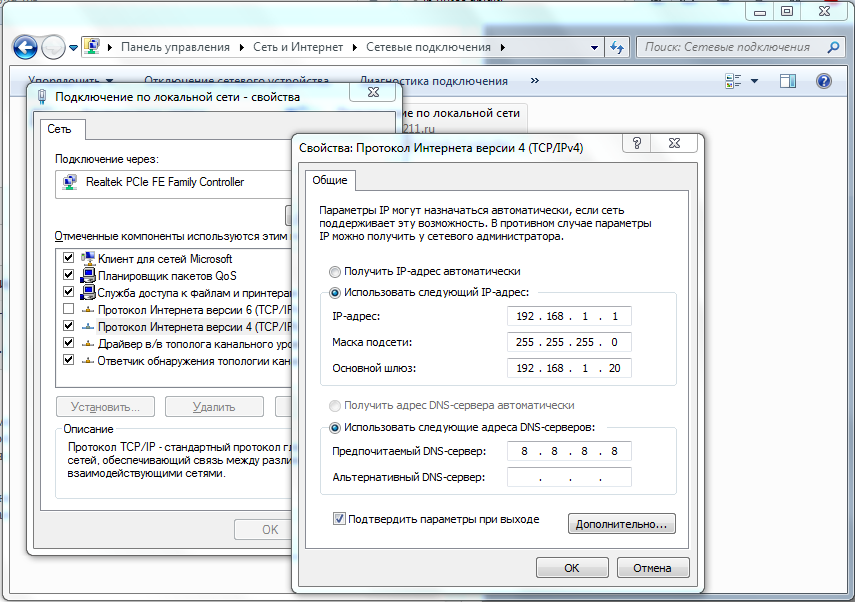Image resolution: width=855 pixels, height=602 pixels.
Task: Toggle Подтвердить параметры при выходе checkbox
Action: pyautogui.click(x=339, y=519)
